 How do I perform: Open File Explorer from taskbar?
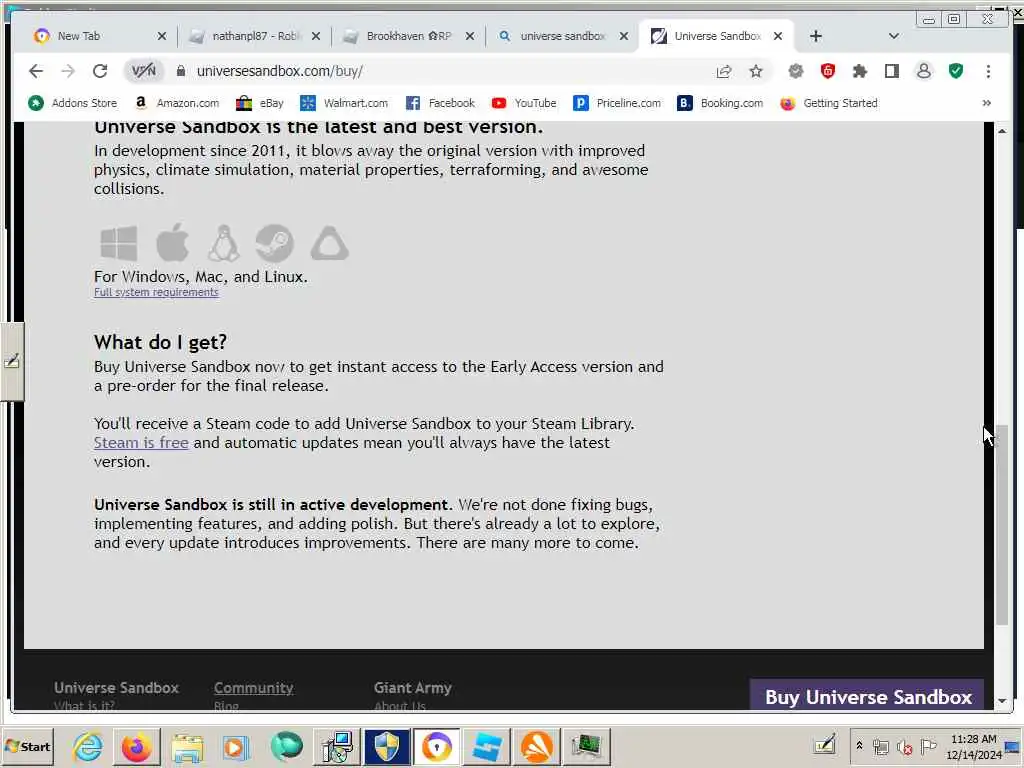pos(187,746)
